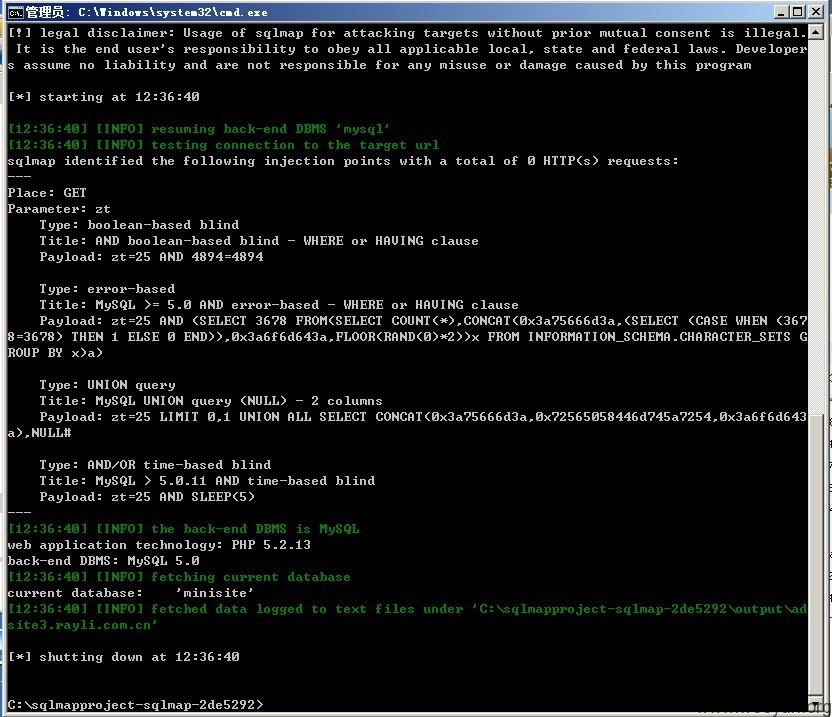Click 'Payload: zt=25 LIMIT 0,1 UNION ALL' line
This screenshot has width=832, height=717.
tap(423, 417)
